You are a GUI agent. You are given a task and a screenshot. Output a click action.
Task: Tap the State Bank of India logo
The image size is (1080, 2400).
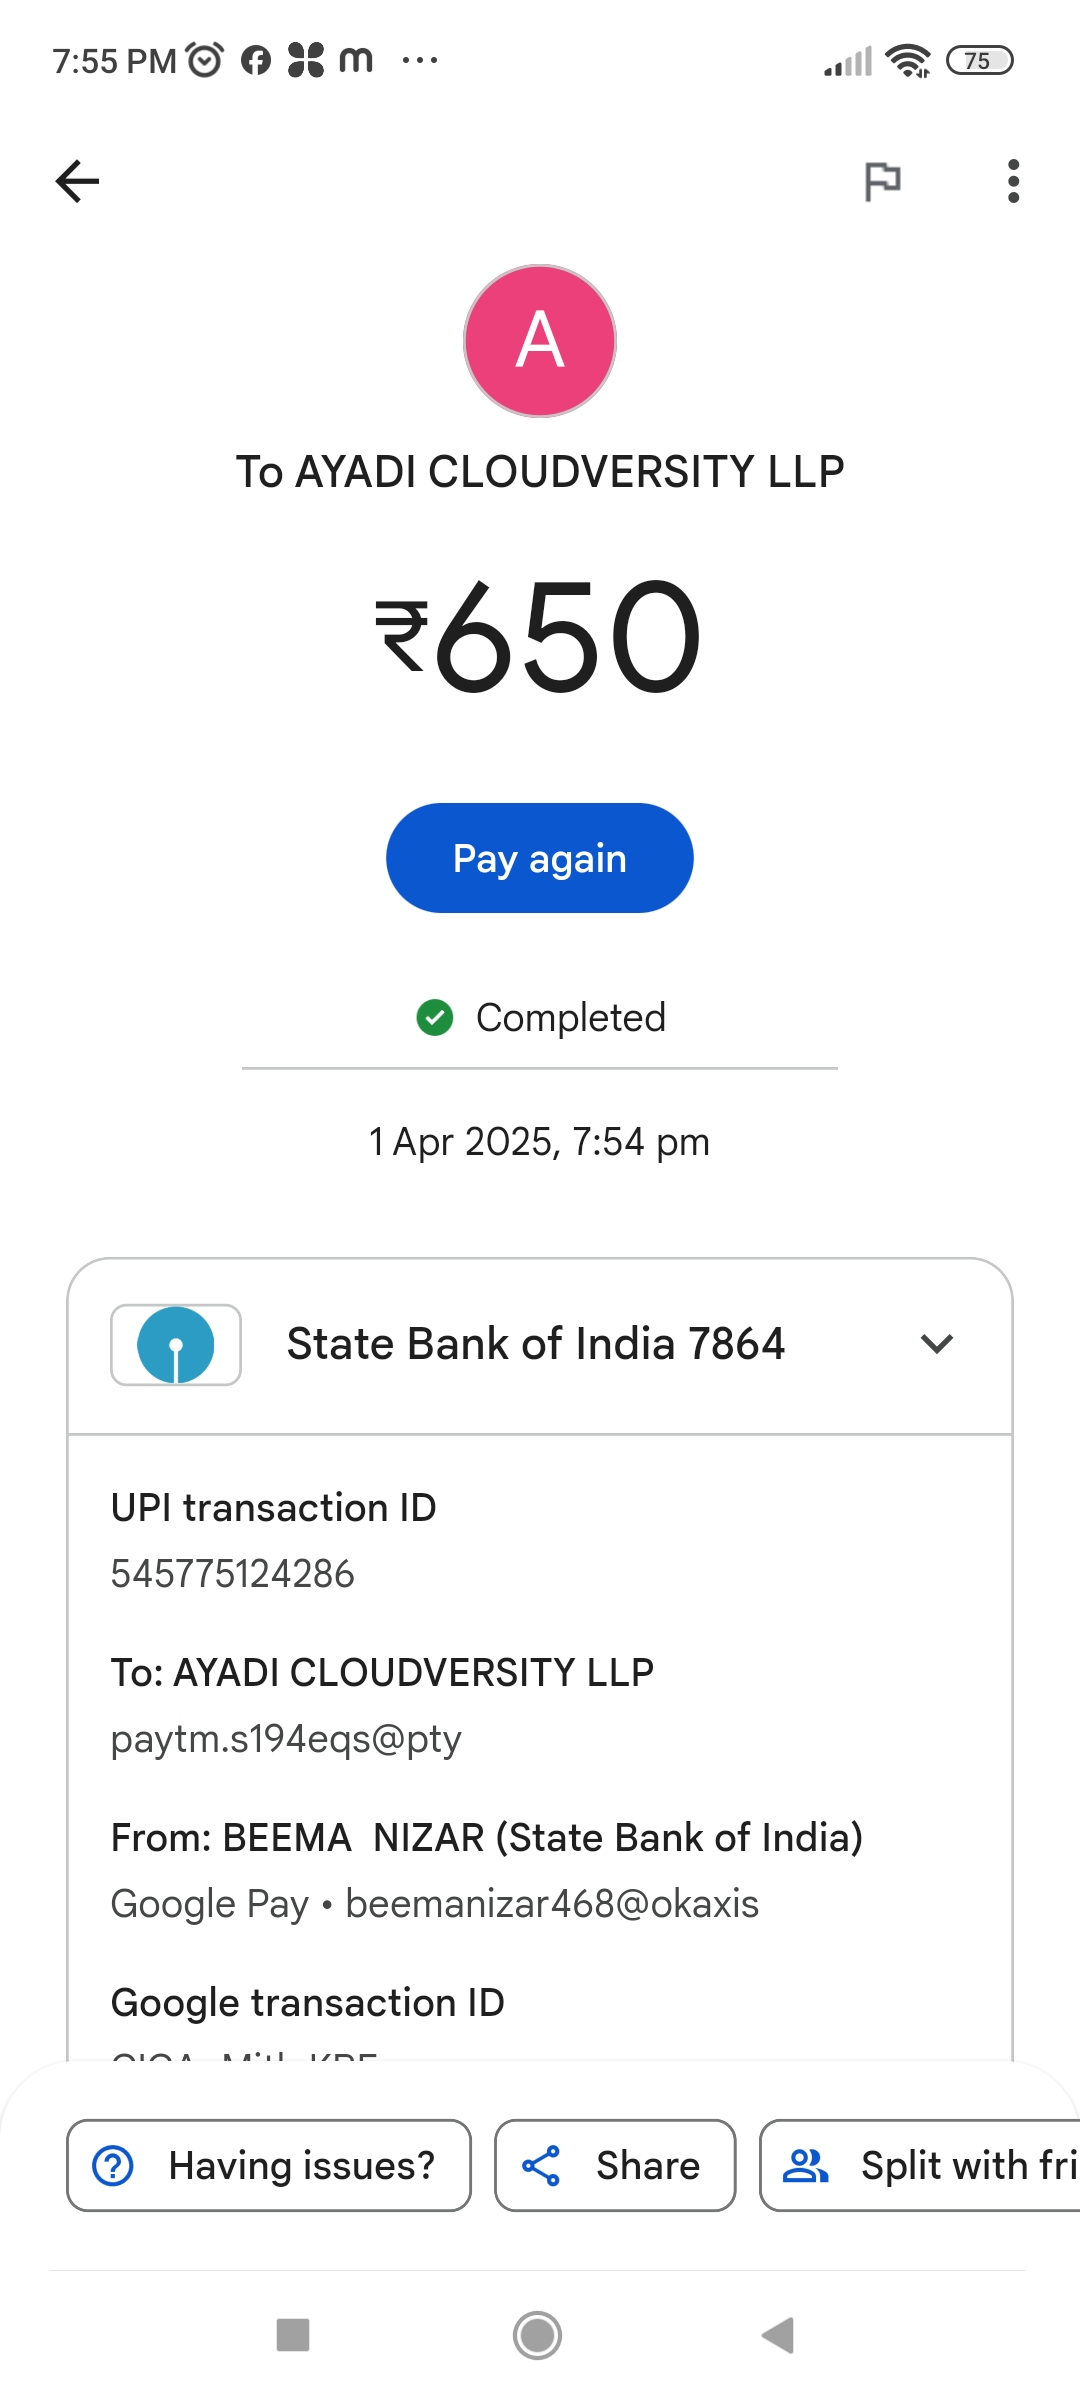click(176, 1345)
